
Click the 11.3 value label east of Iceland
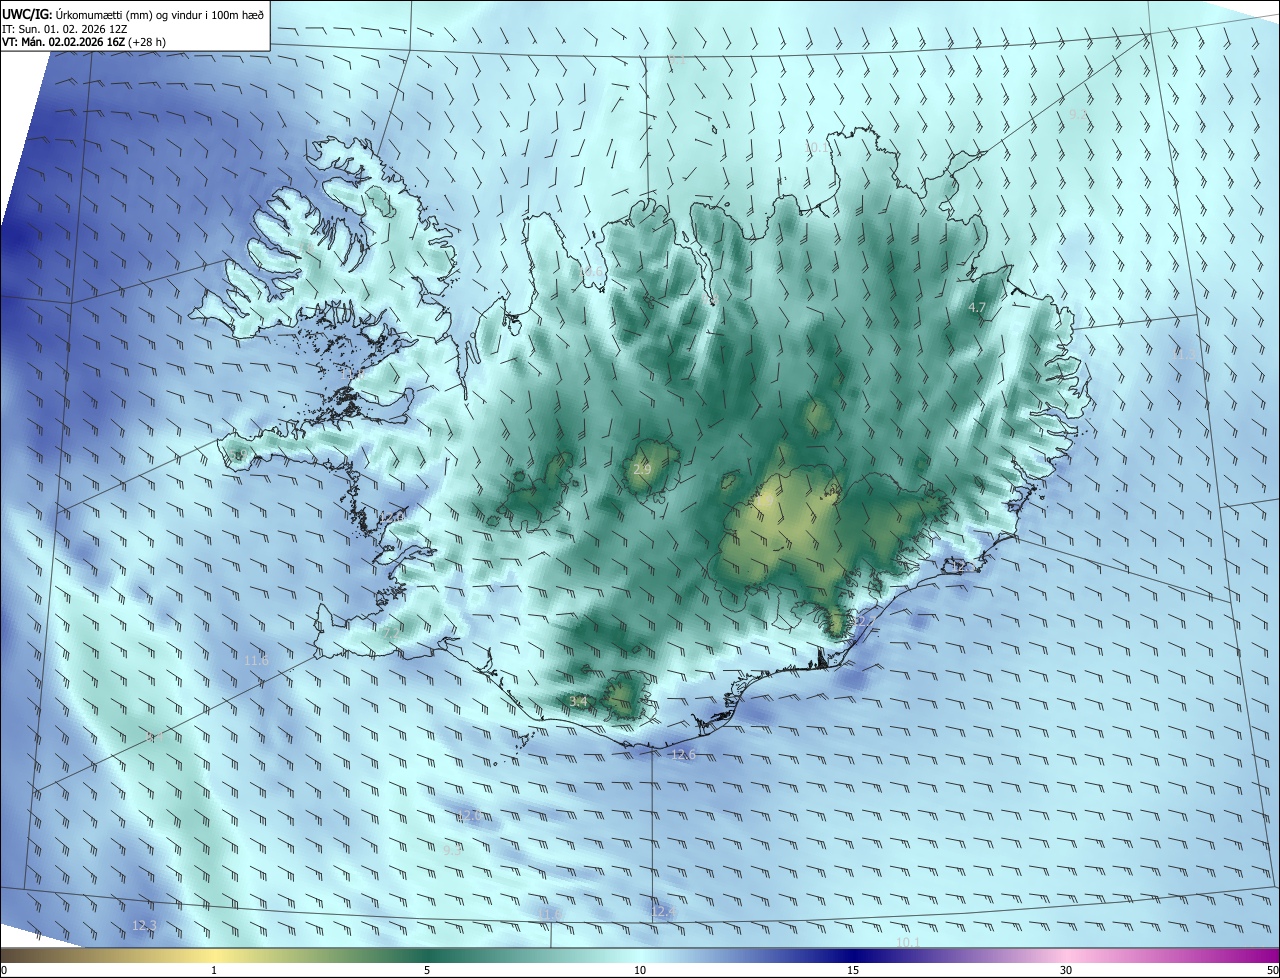1183,353
